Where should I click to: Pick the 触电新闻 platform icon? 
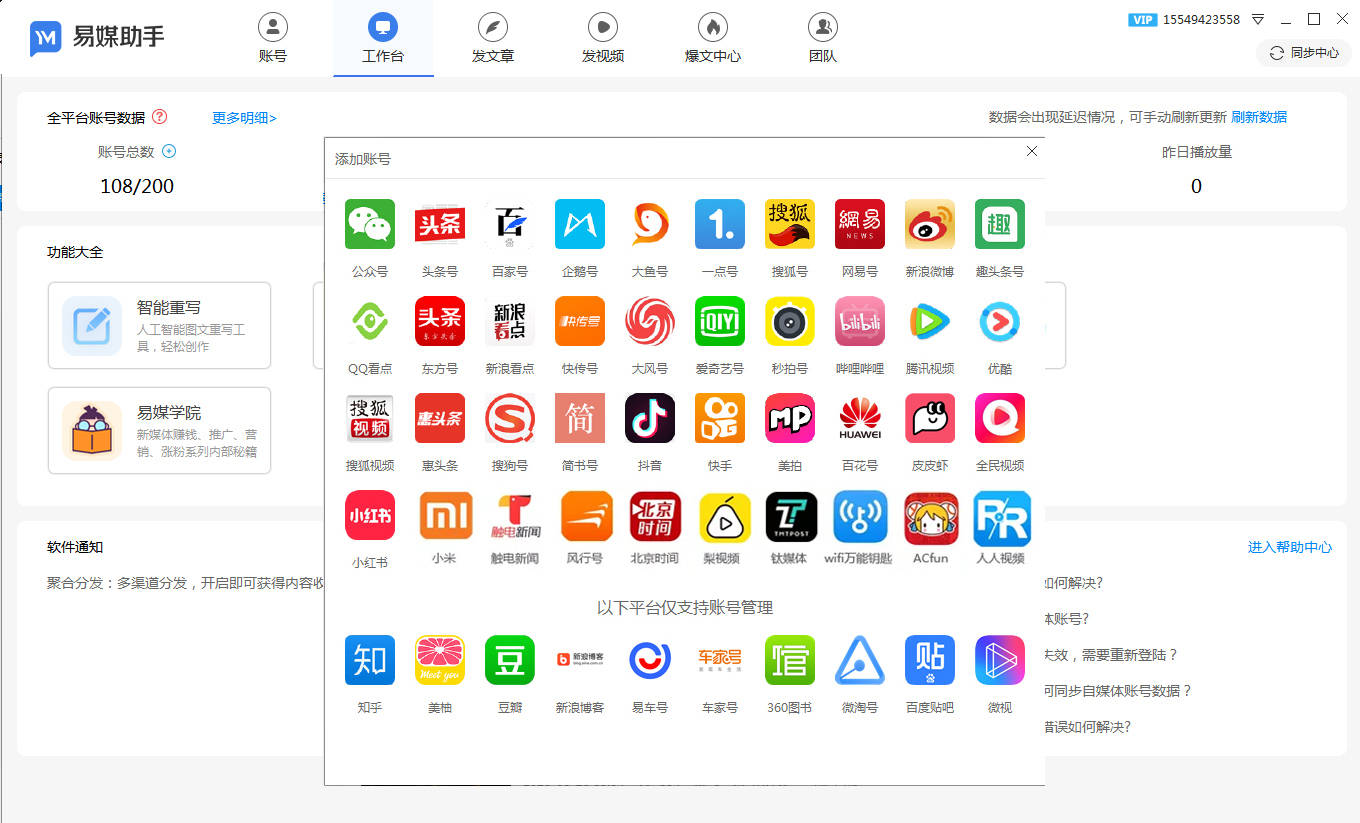(x=516, y=516)
